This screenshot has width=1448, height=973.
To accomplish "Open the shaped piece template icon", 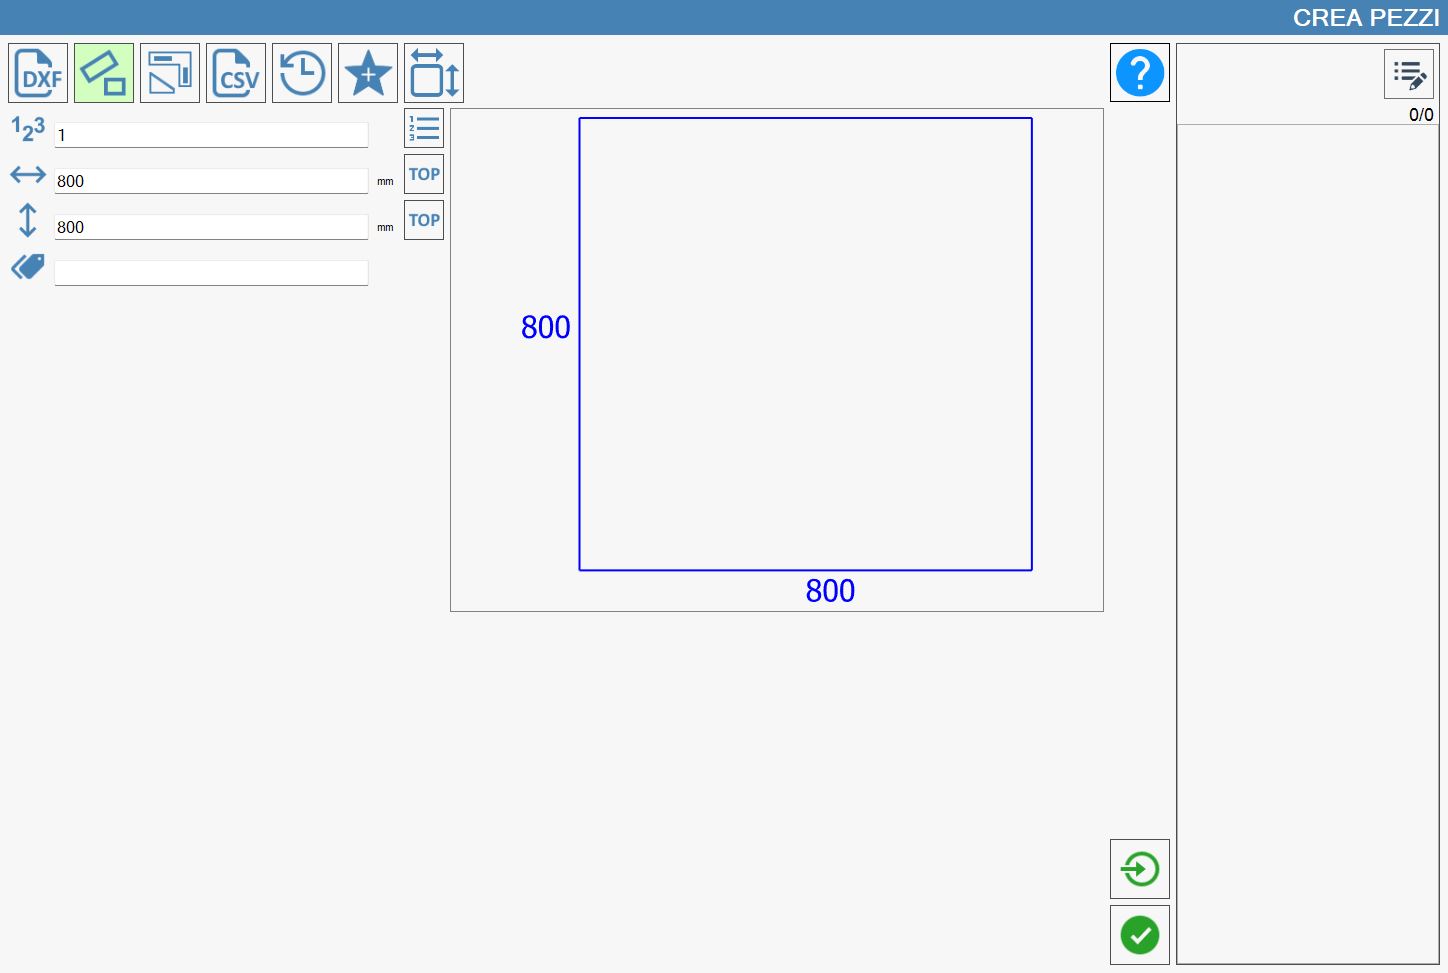I will (170, 73).
